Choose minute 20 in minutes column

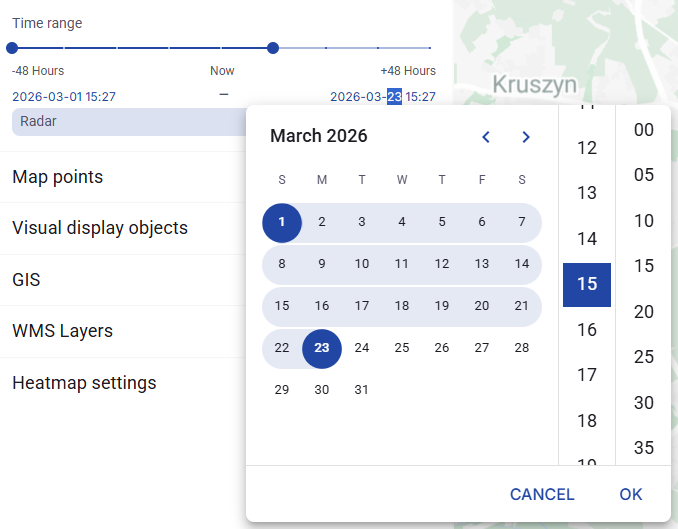(643, 312)
